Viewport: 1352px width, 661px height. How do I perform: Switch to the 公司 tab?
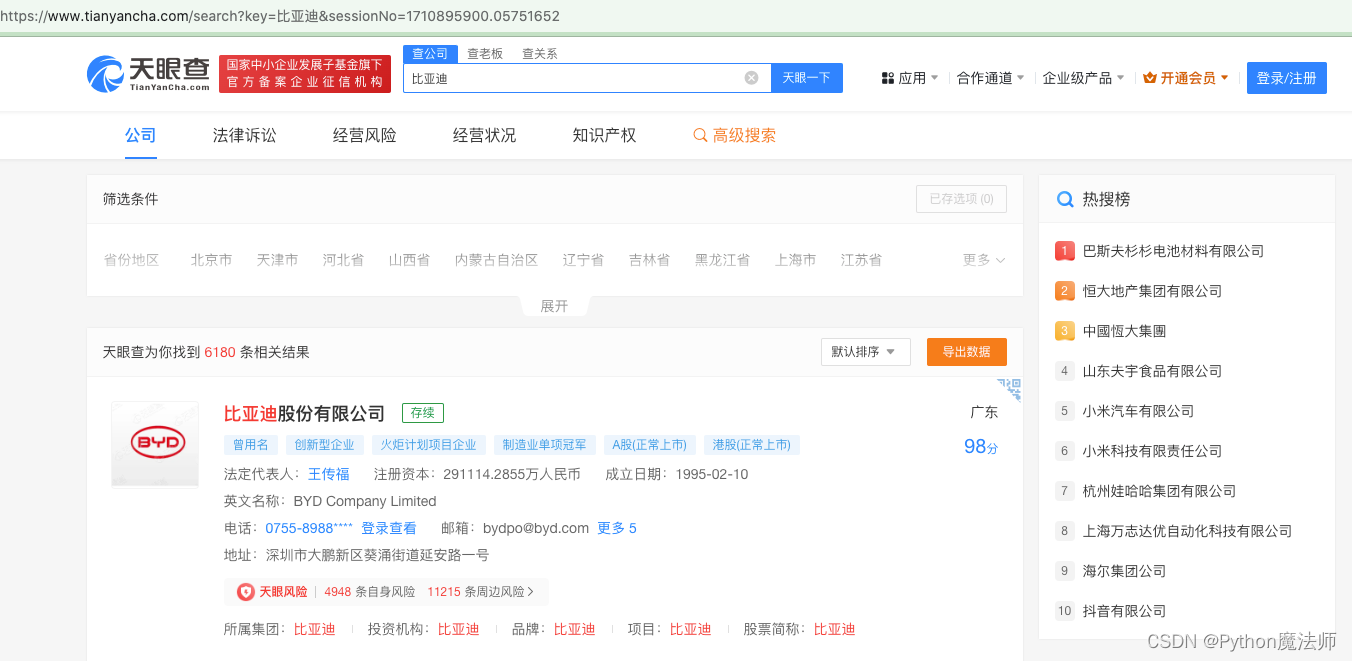[141, 135]
